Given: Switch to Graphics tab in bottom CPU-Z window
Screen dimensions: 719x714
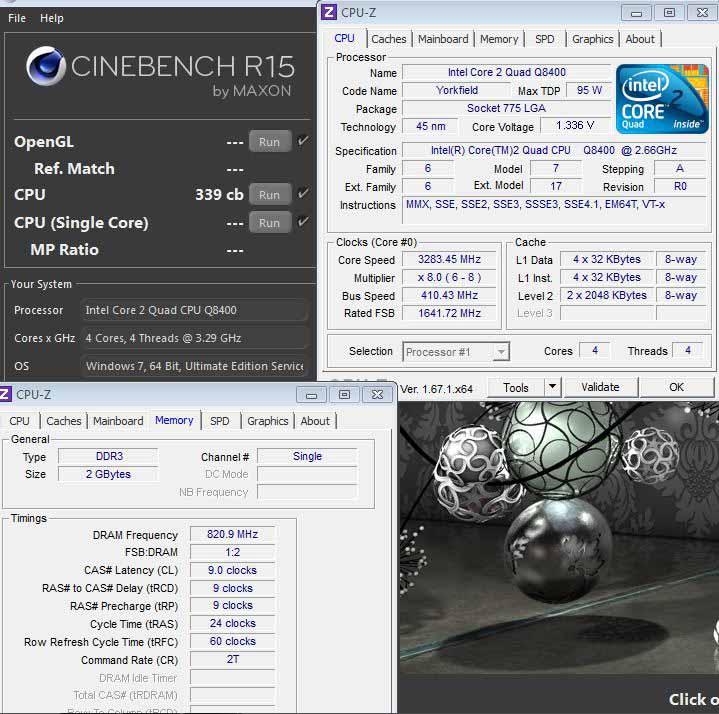Looking at the screenshot, I should pos(267,421).
